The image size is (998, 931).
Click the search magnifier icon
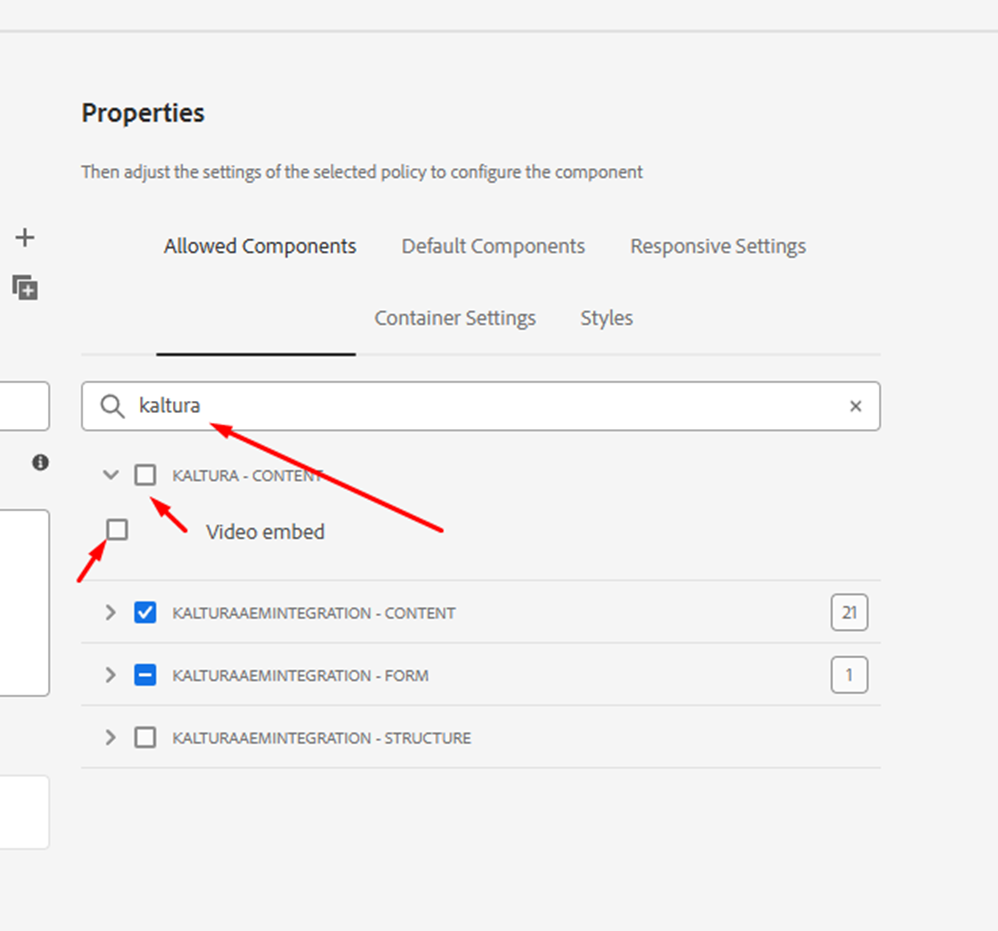[x=112, y=406]
